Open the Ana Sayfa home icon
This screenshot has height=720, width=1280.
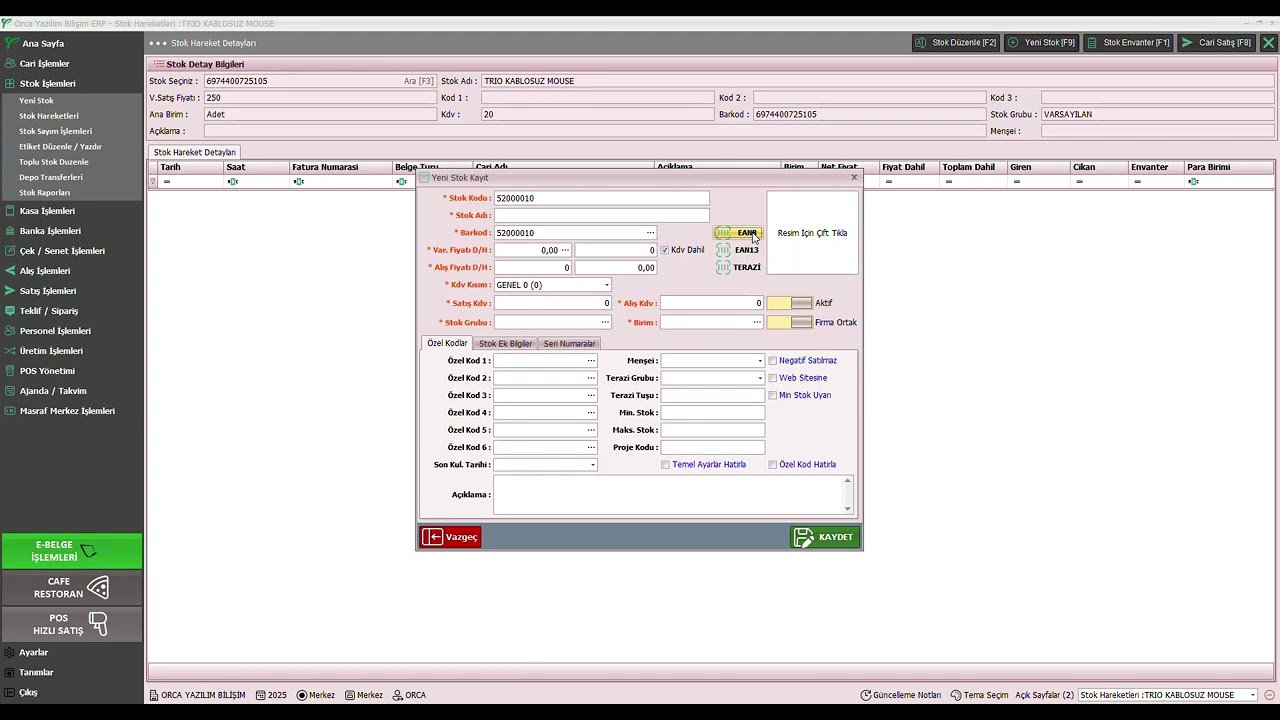pyautogui.click(x=10, y=44)
